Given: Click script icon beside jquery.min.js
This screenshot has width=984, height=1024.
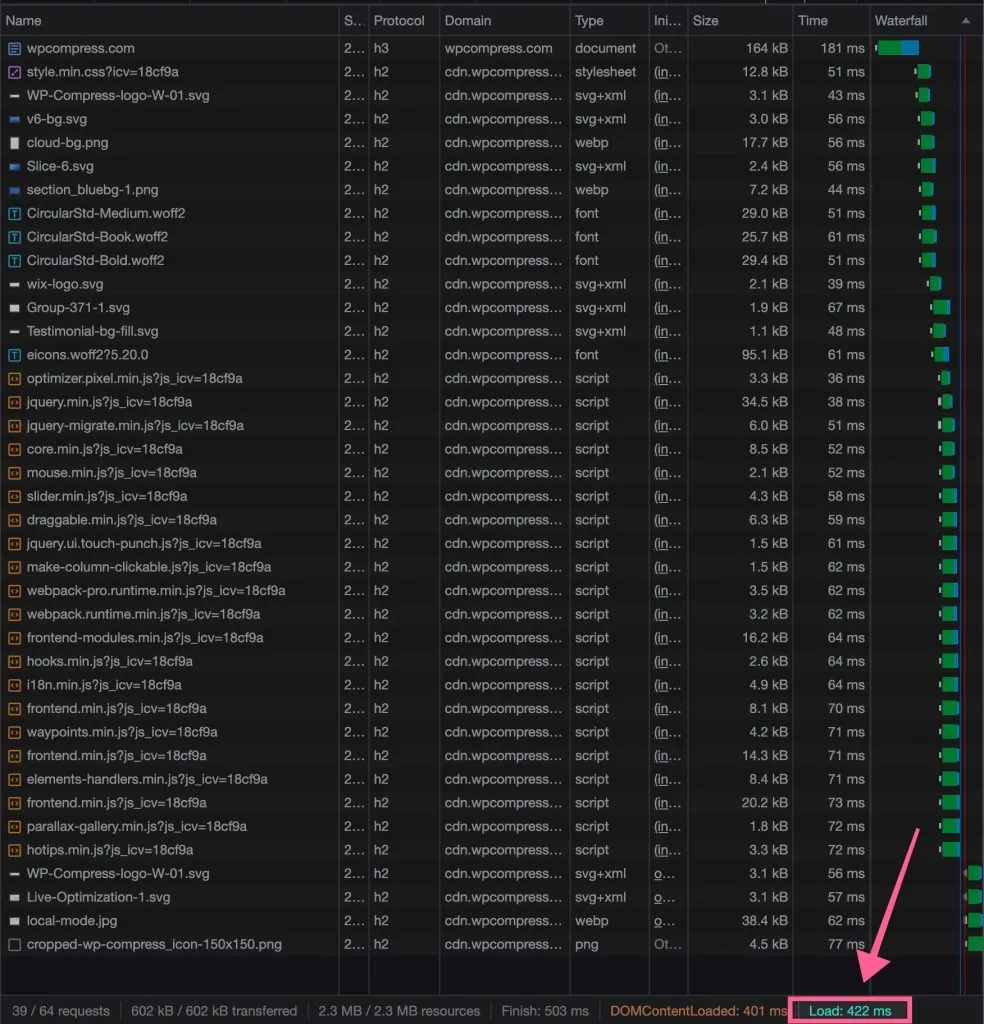Looking at the screenshot, I should (x=14, y=402).
